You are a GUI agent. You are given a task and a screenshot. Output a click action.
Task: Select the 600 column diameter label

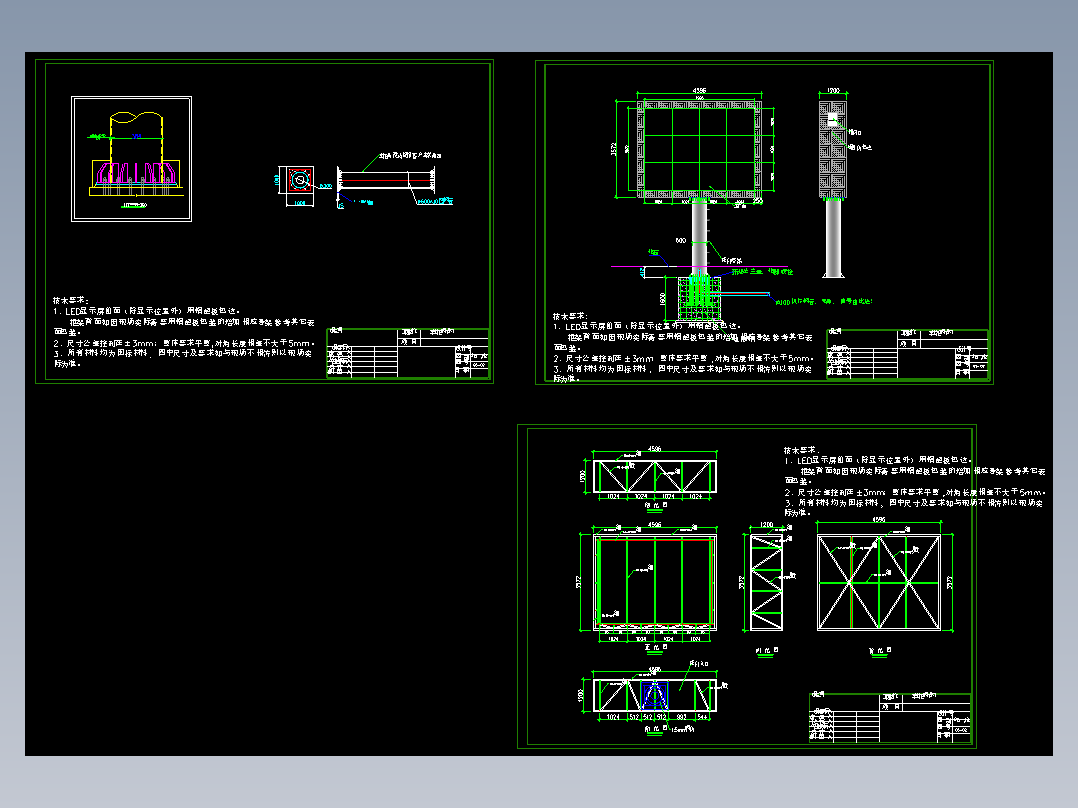click(x=681, y=241)
